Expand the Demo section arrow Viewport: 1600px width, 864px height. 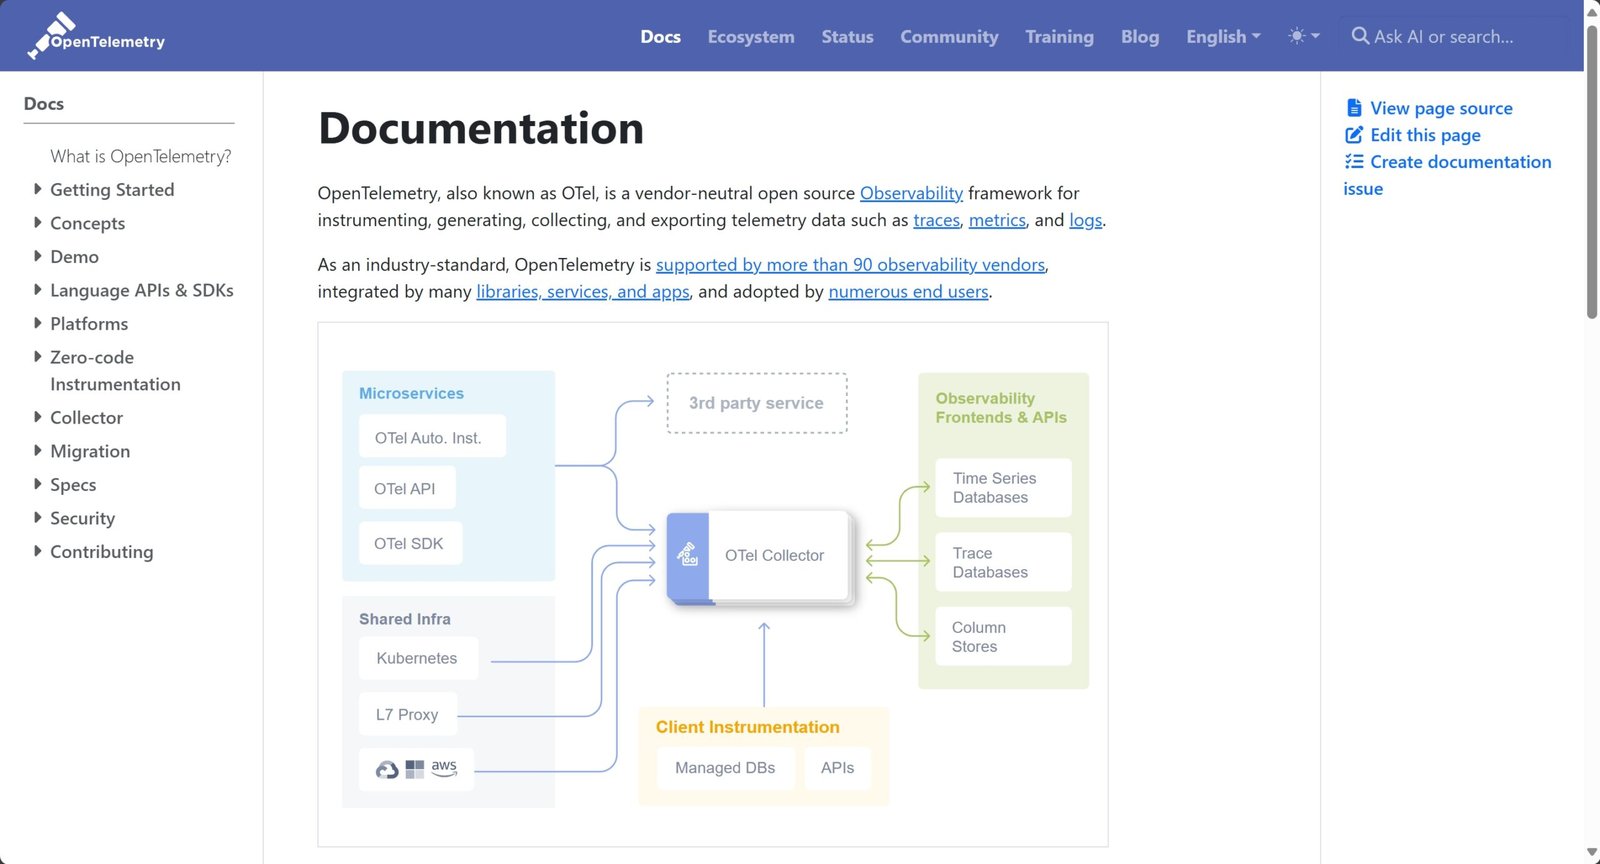38,256
